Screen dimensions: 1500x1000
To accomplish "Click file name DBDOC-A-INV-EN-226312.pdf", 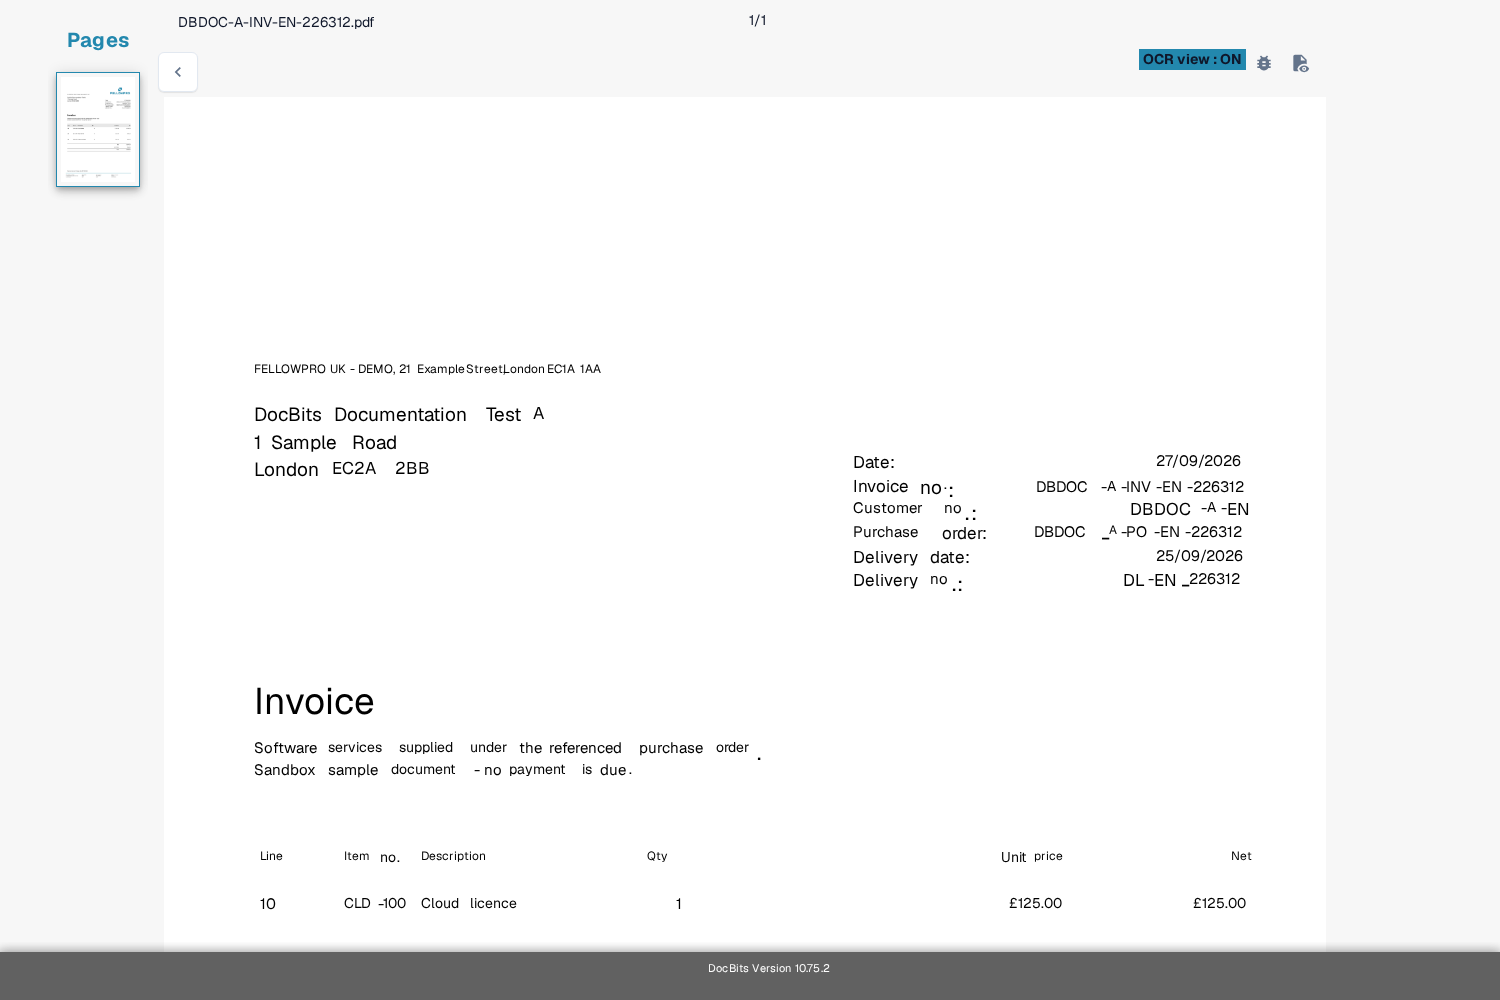I will pyautogui.click(x=276, y=22).
